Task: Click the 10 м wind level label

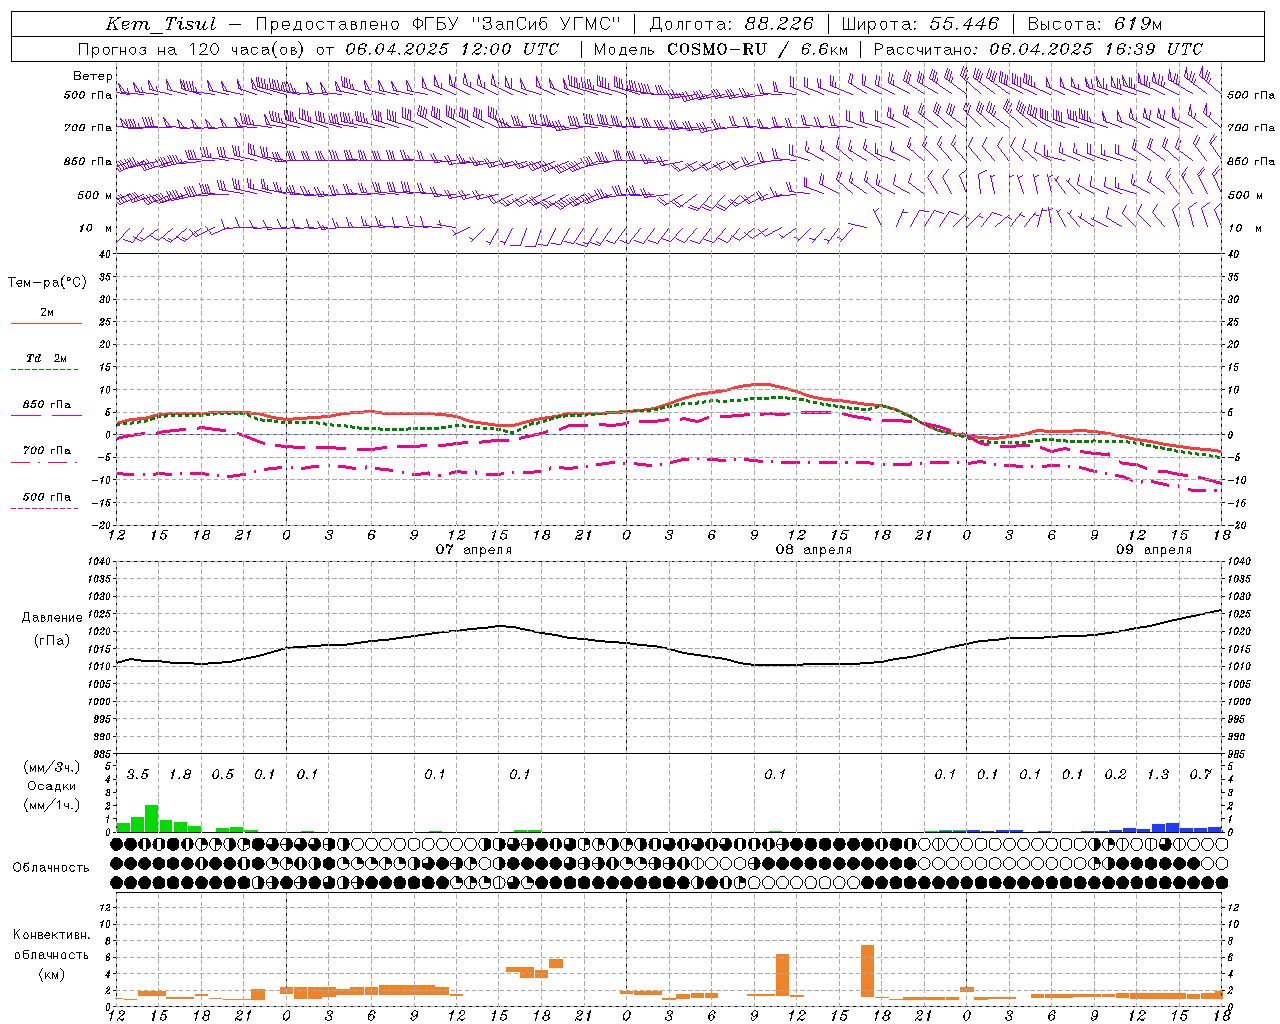Action: point(95,228)
